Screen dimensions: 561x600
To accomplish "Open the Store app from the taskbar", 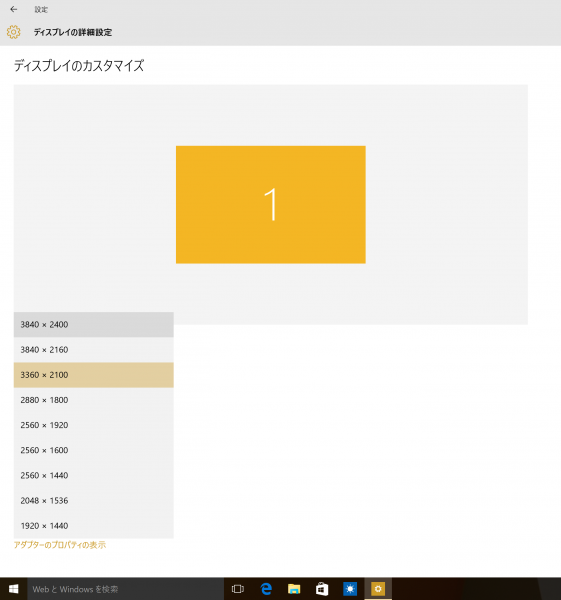I will point(322,589).
